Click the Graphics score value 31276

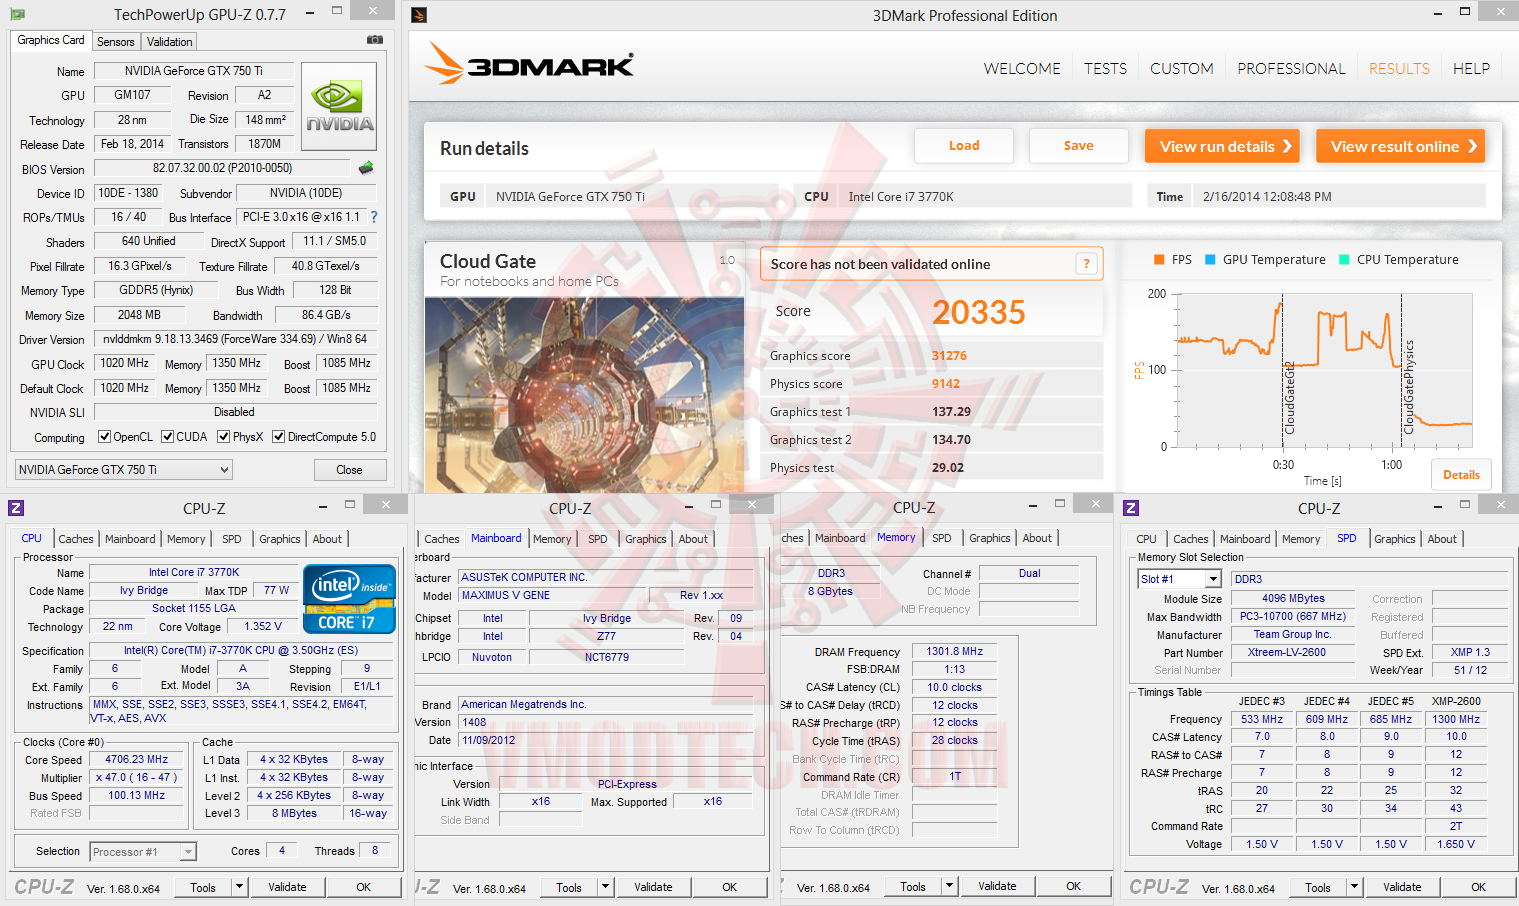point(949,356)
